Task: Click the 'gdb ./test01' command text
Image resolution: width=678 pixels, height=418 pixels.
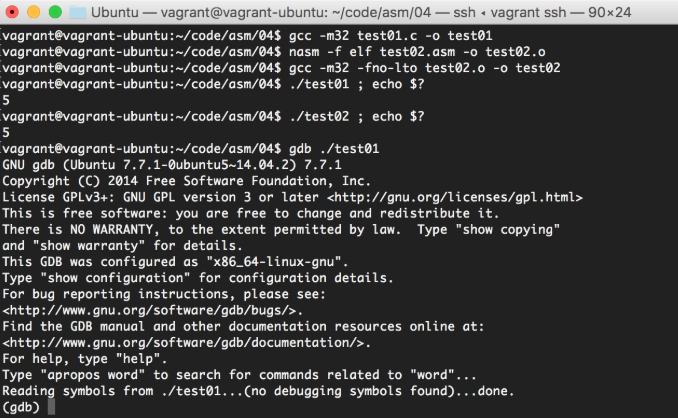Action: pos(334,149)
